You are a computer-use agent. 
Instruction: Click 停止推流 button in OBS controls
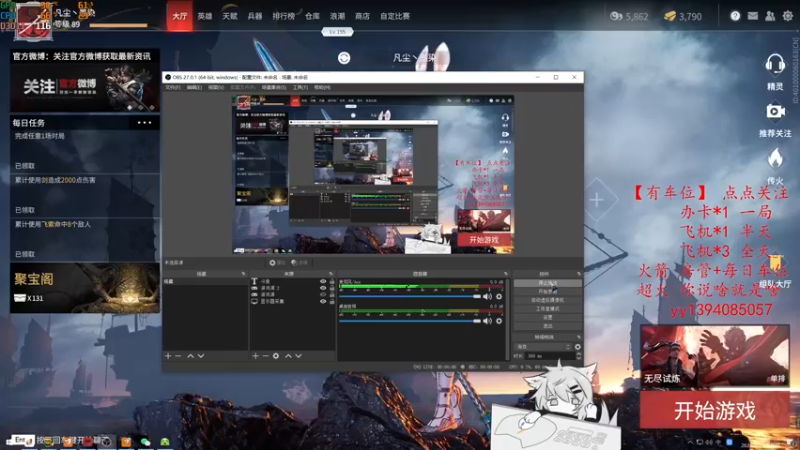point(547,283)
